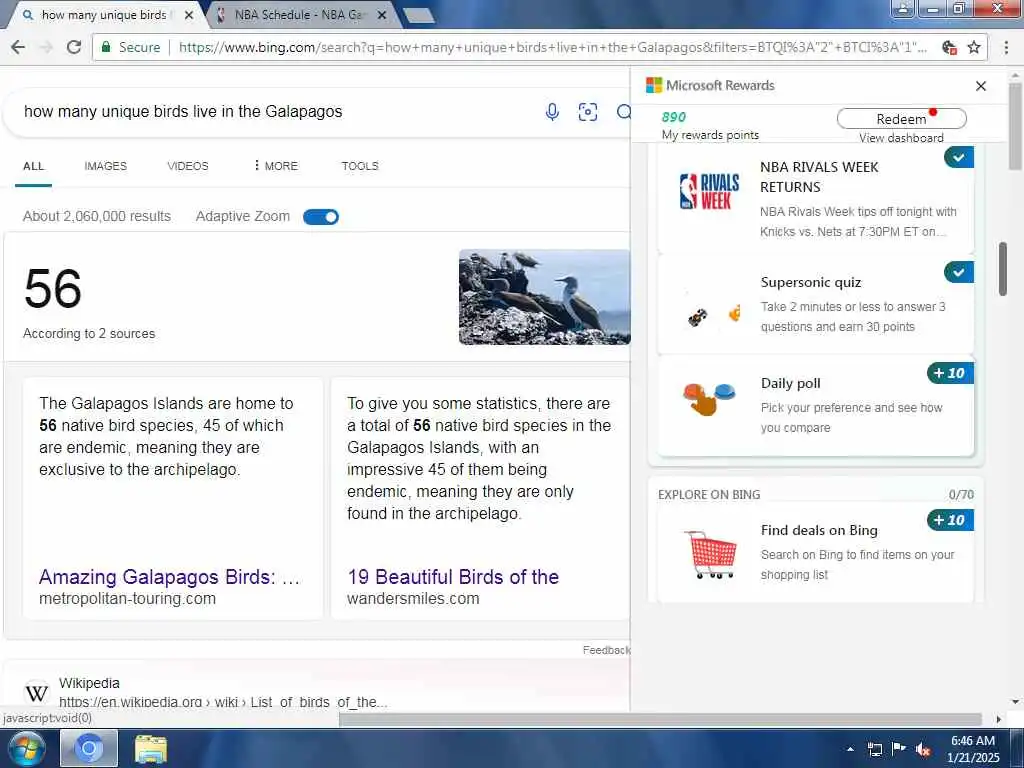This screenshot has width=1024, height=768.
Task: Expand the MORE search menu
Action: pos(276,166)
